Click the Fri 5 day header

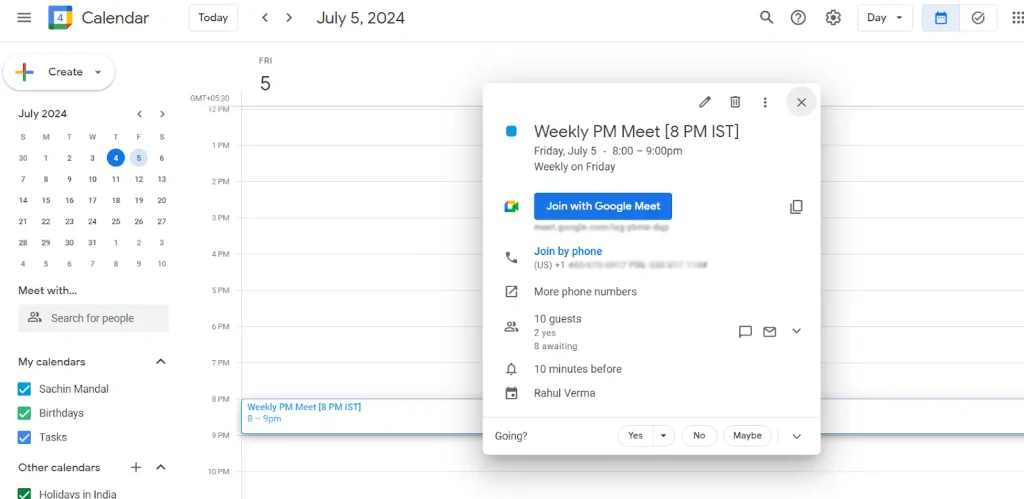pos(265,76)
